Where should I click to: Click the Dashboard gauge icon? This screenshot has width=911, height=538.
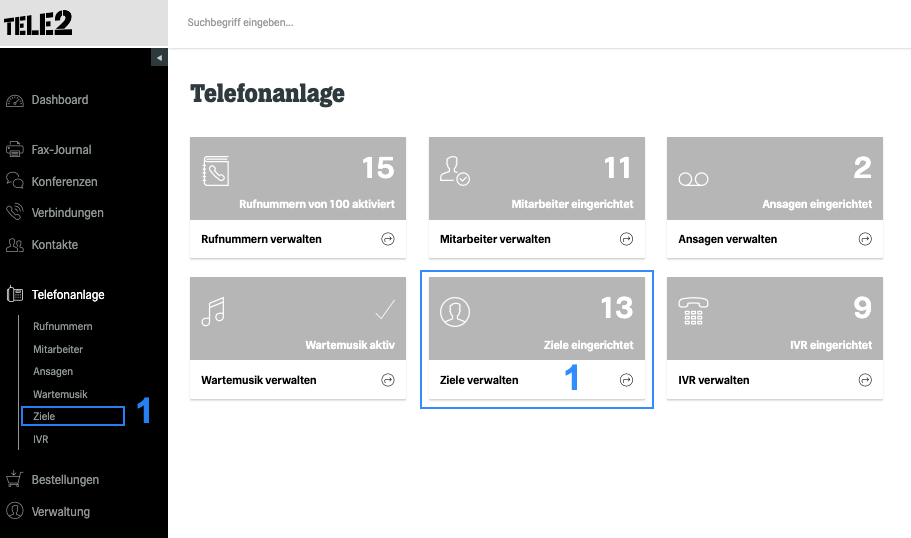click(15, 101)
